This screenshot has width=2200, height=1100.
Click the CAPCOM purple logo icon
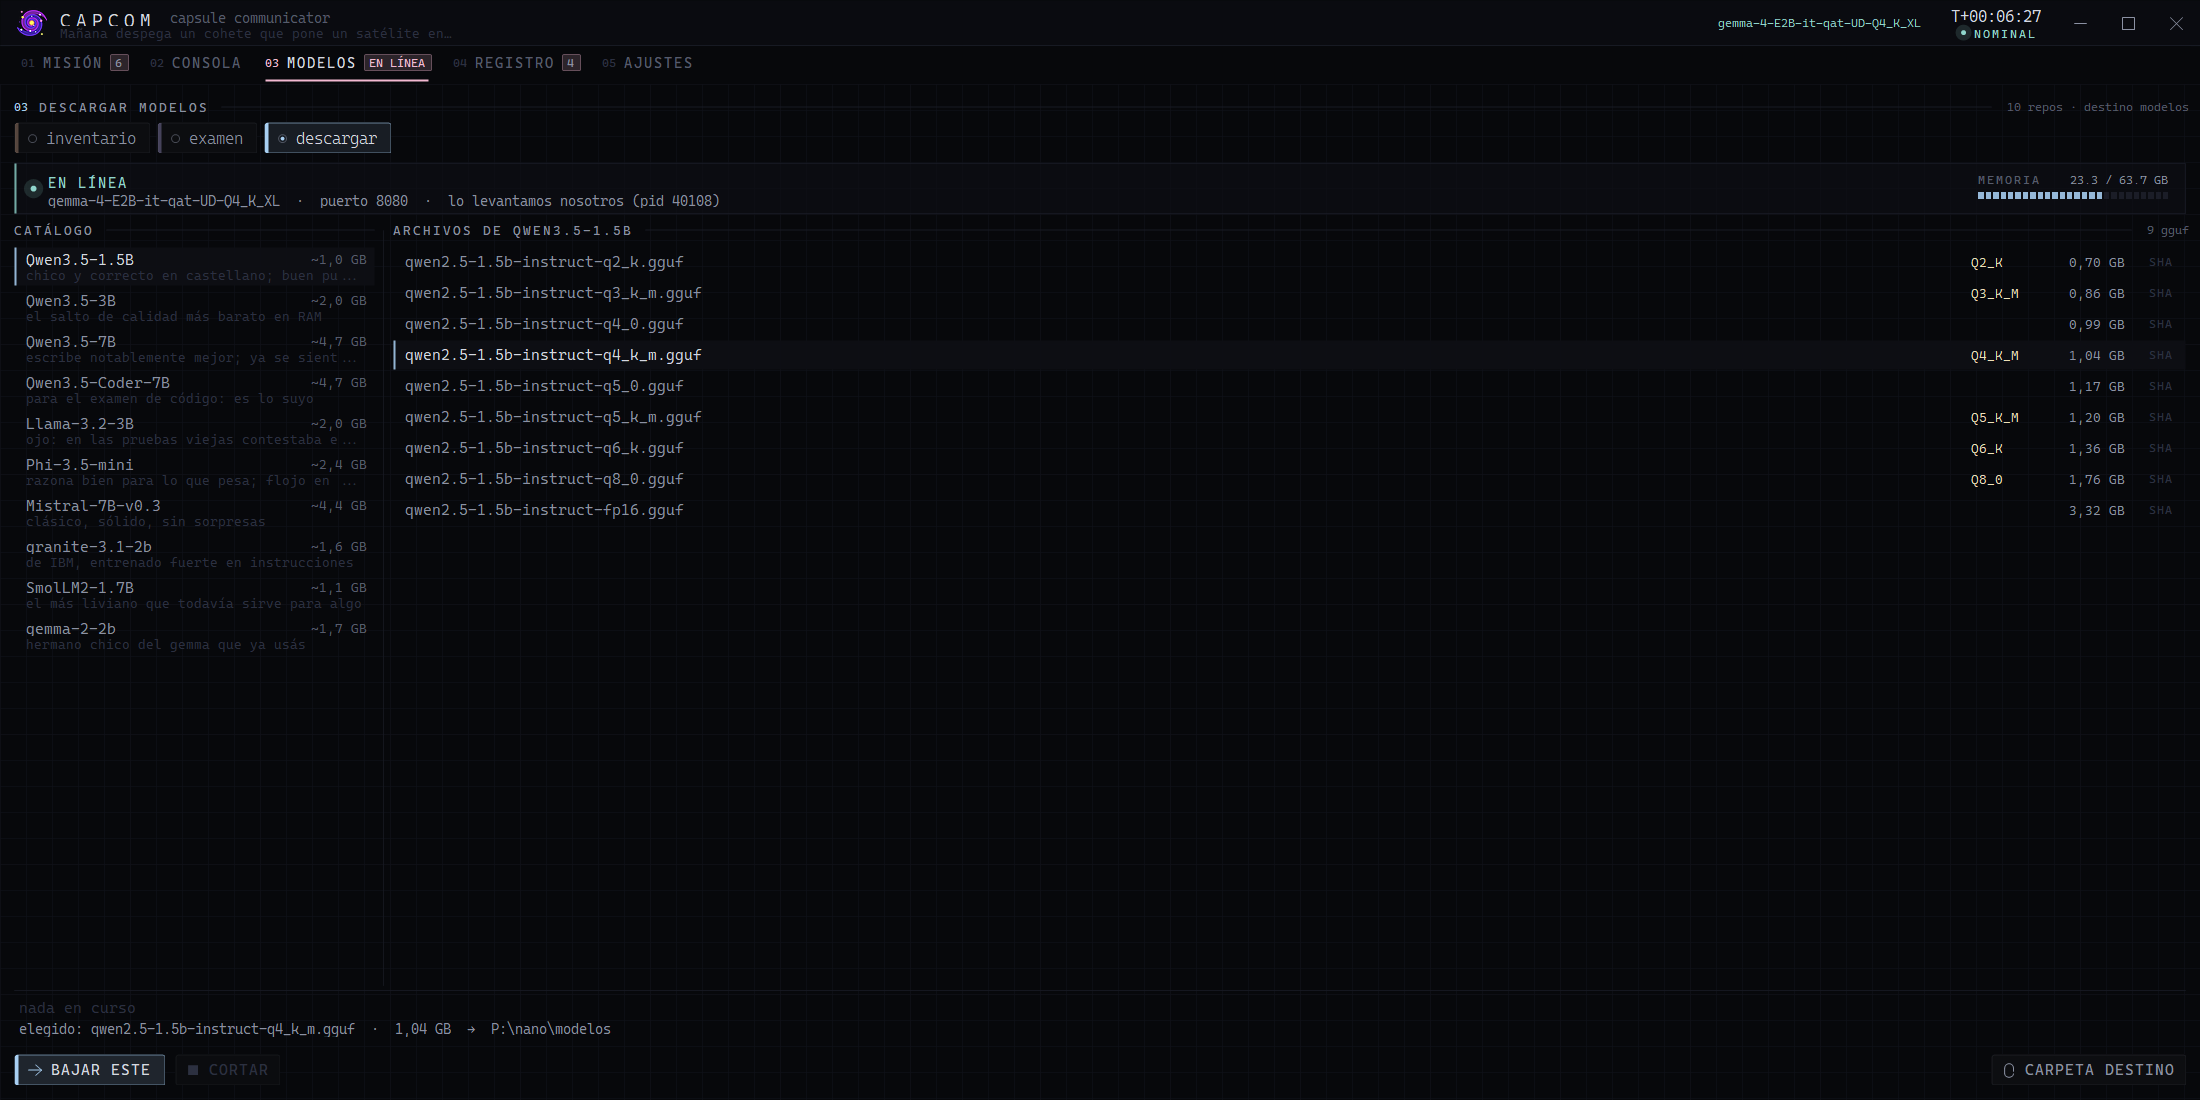point(32,22)
